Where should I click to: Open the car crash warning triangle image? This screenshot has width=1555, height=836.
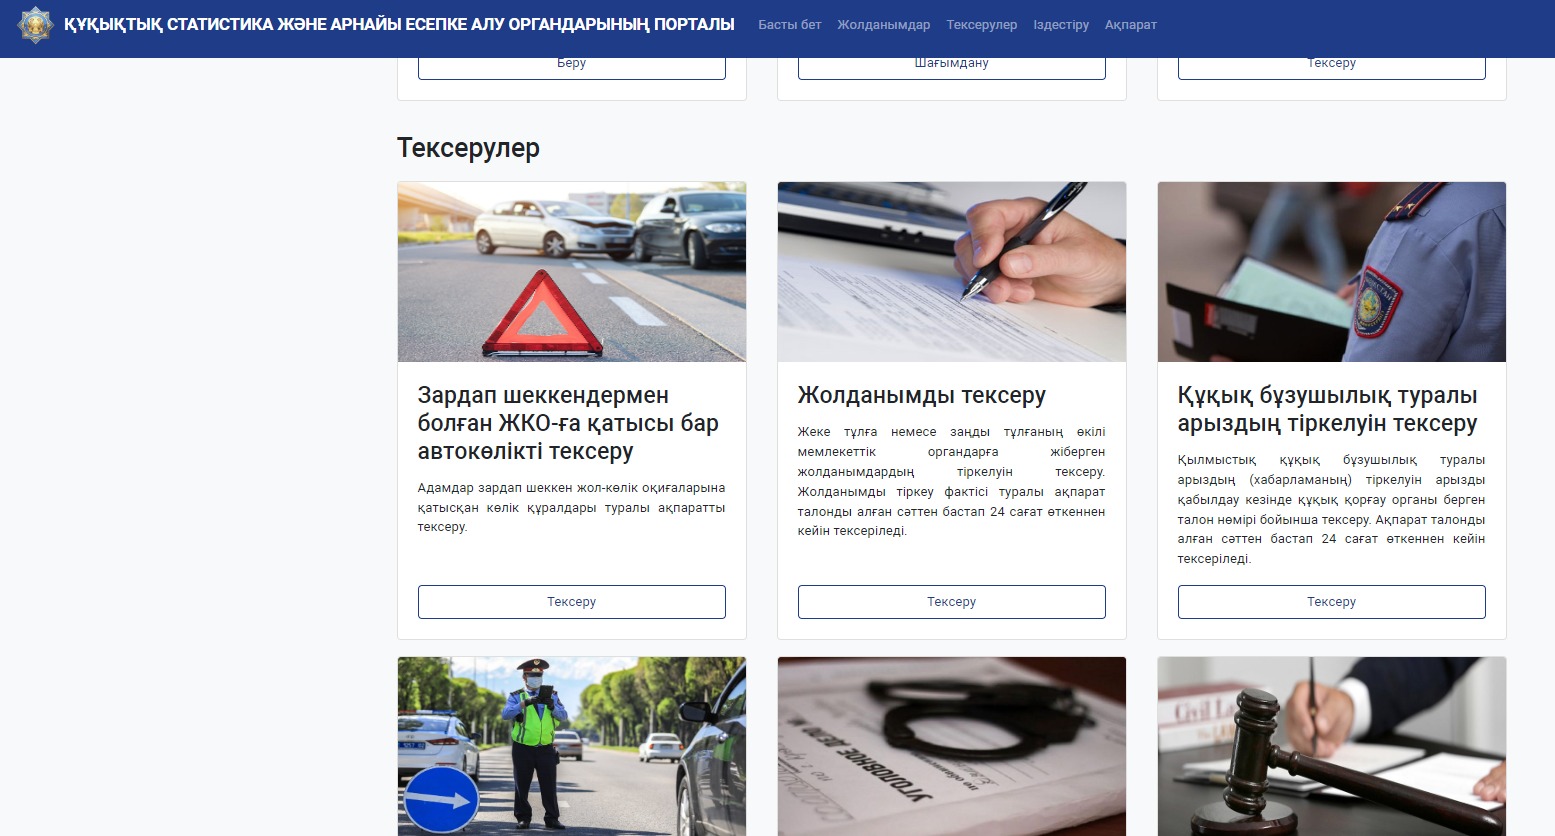[571, 272]
